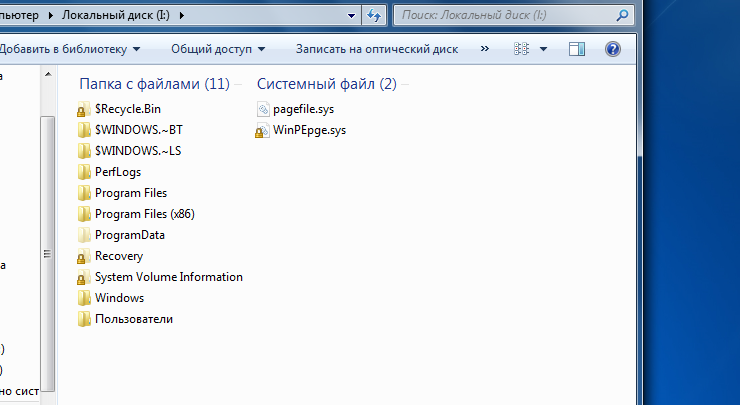Click the navigation pane scrollbar thumb
The image size is (740, 405).
[x=48, y=254]
